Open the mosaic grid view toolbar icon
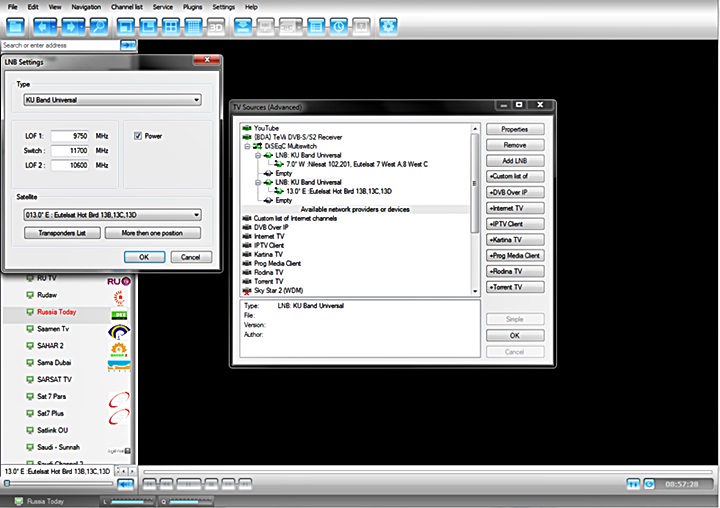Viewport: 720px width, 508px height. tap(194, 26)
